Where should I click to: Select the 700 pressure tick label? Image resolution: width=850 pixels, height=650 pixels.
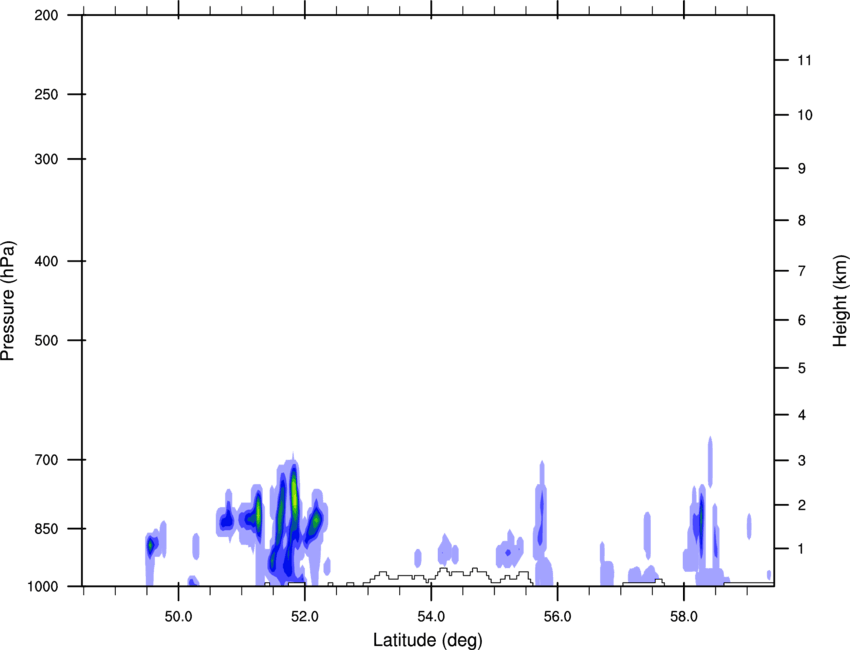(46, 459)
